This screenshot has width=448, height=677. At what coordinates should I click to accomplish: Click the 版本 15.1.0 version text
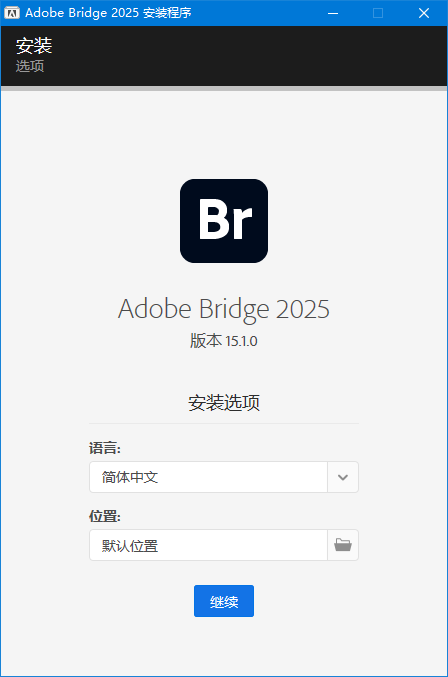[x=224, y=341]
